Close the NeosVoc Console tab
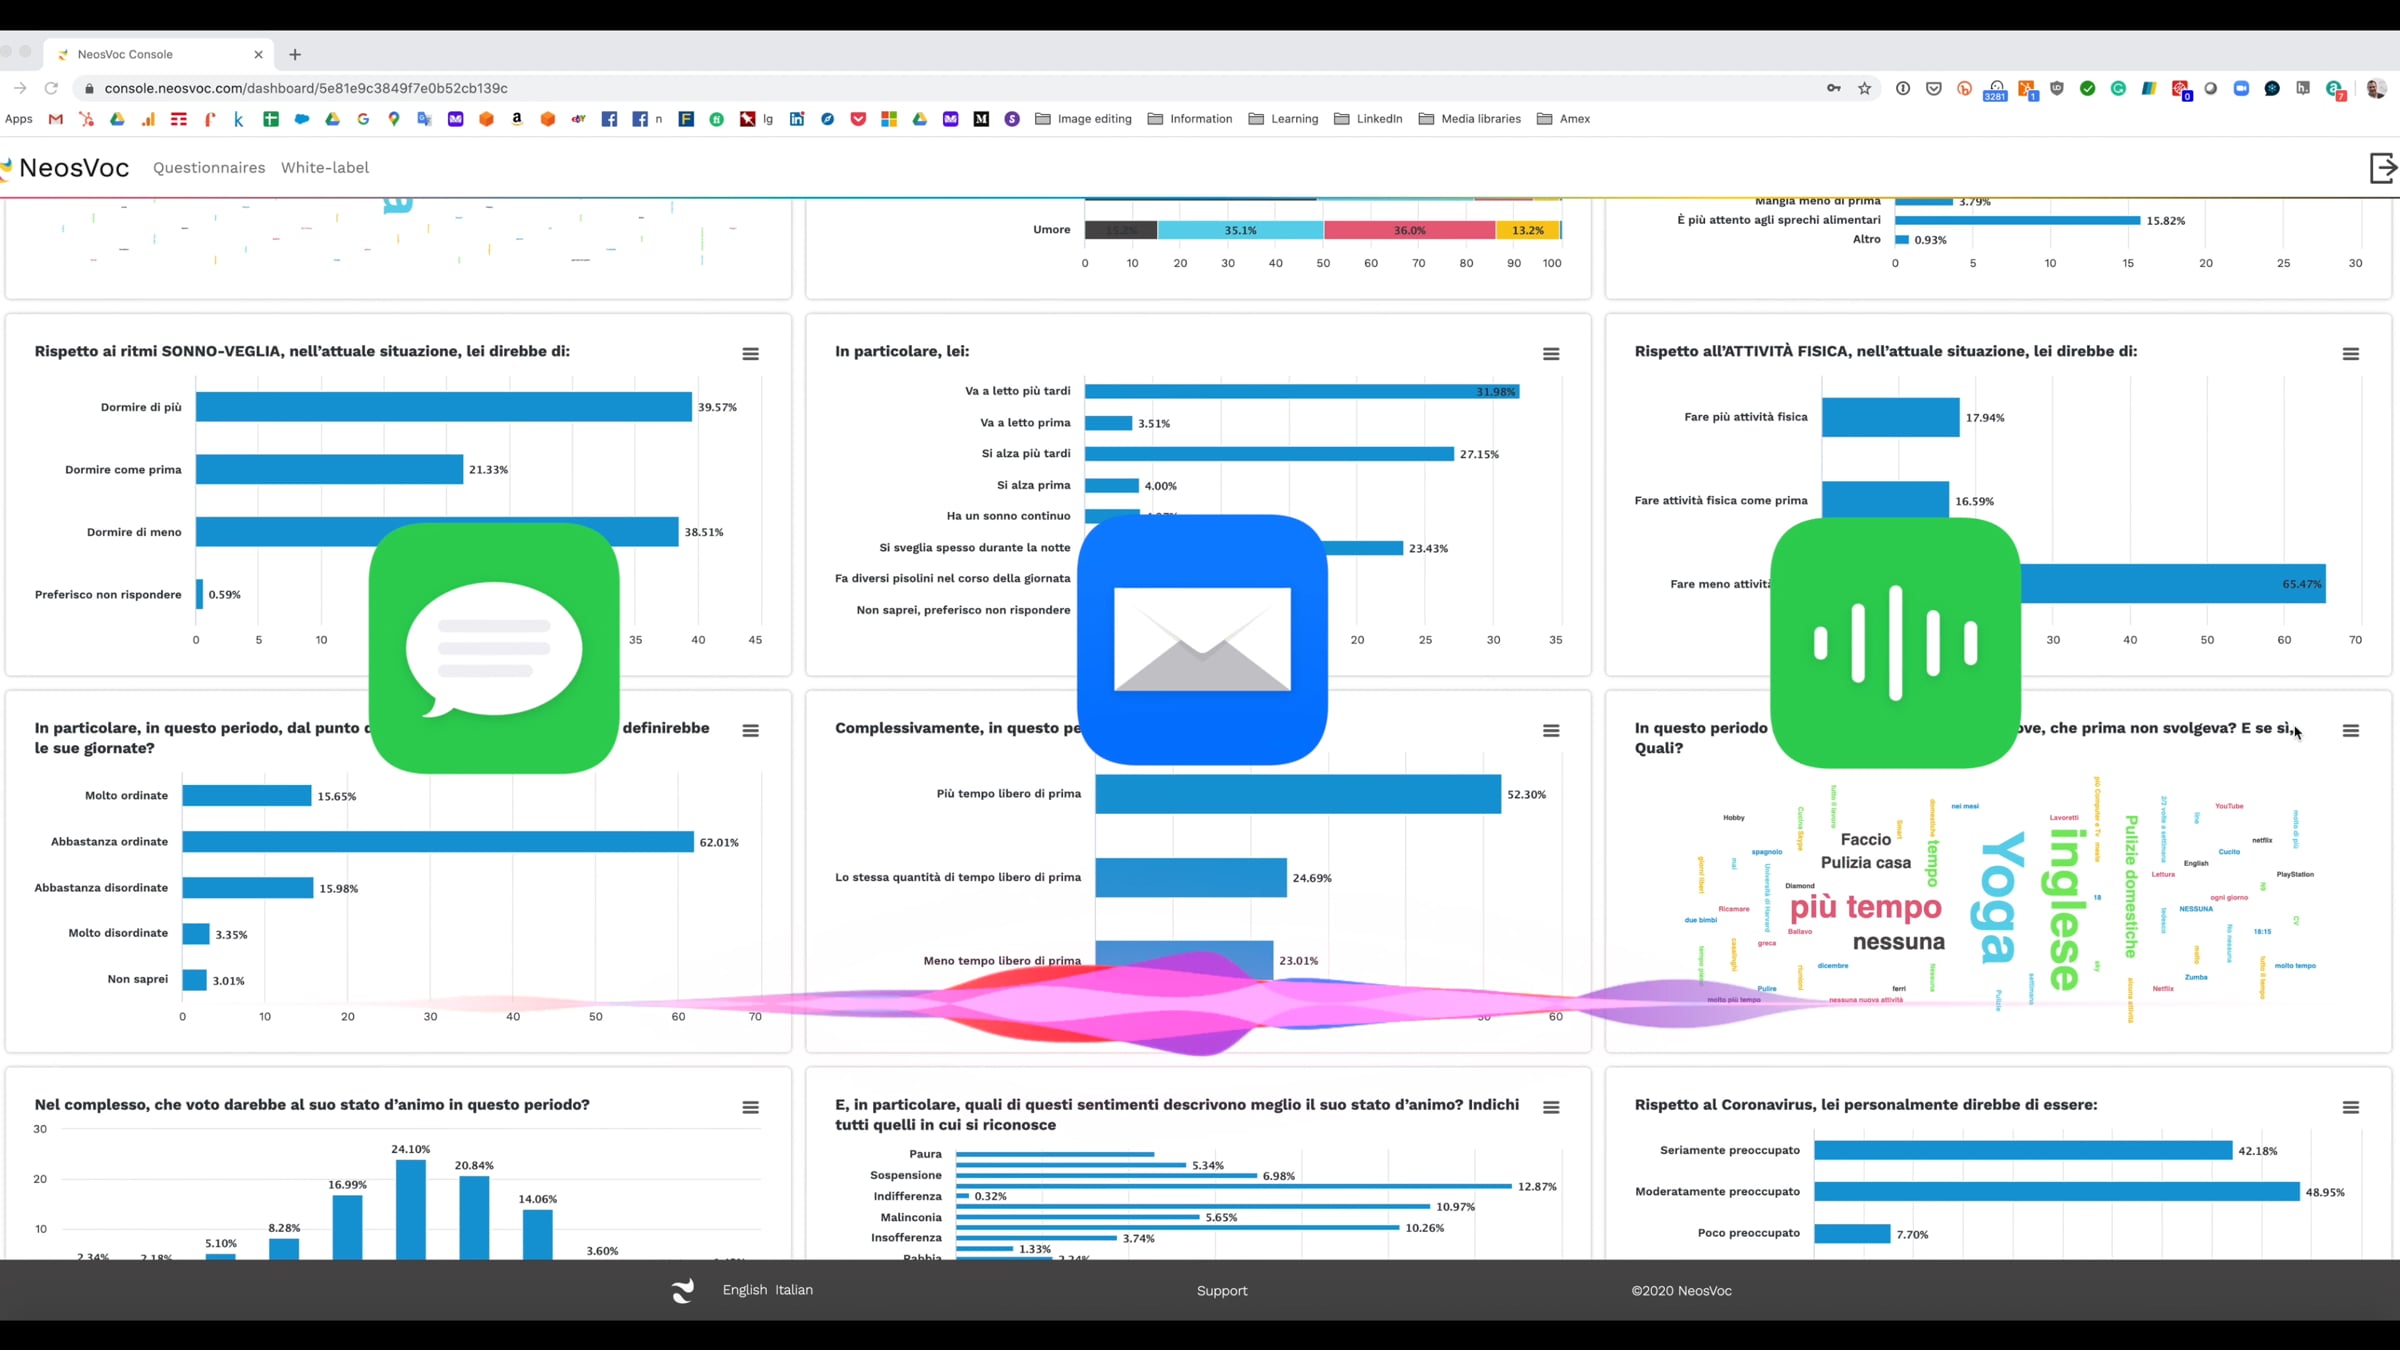 pos(259,55)
